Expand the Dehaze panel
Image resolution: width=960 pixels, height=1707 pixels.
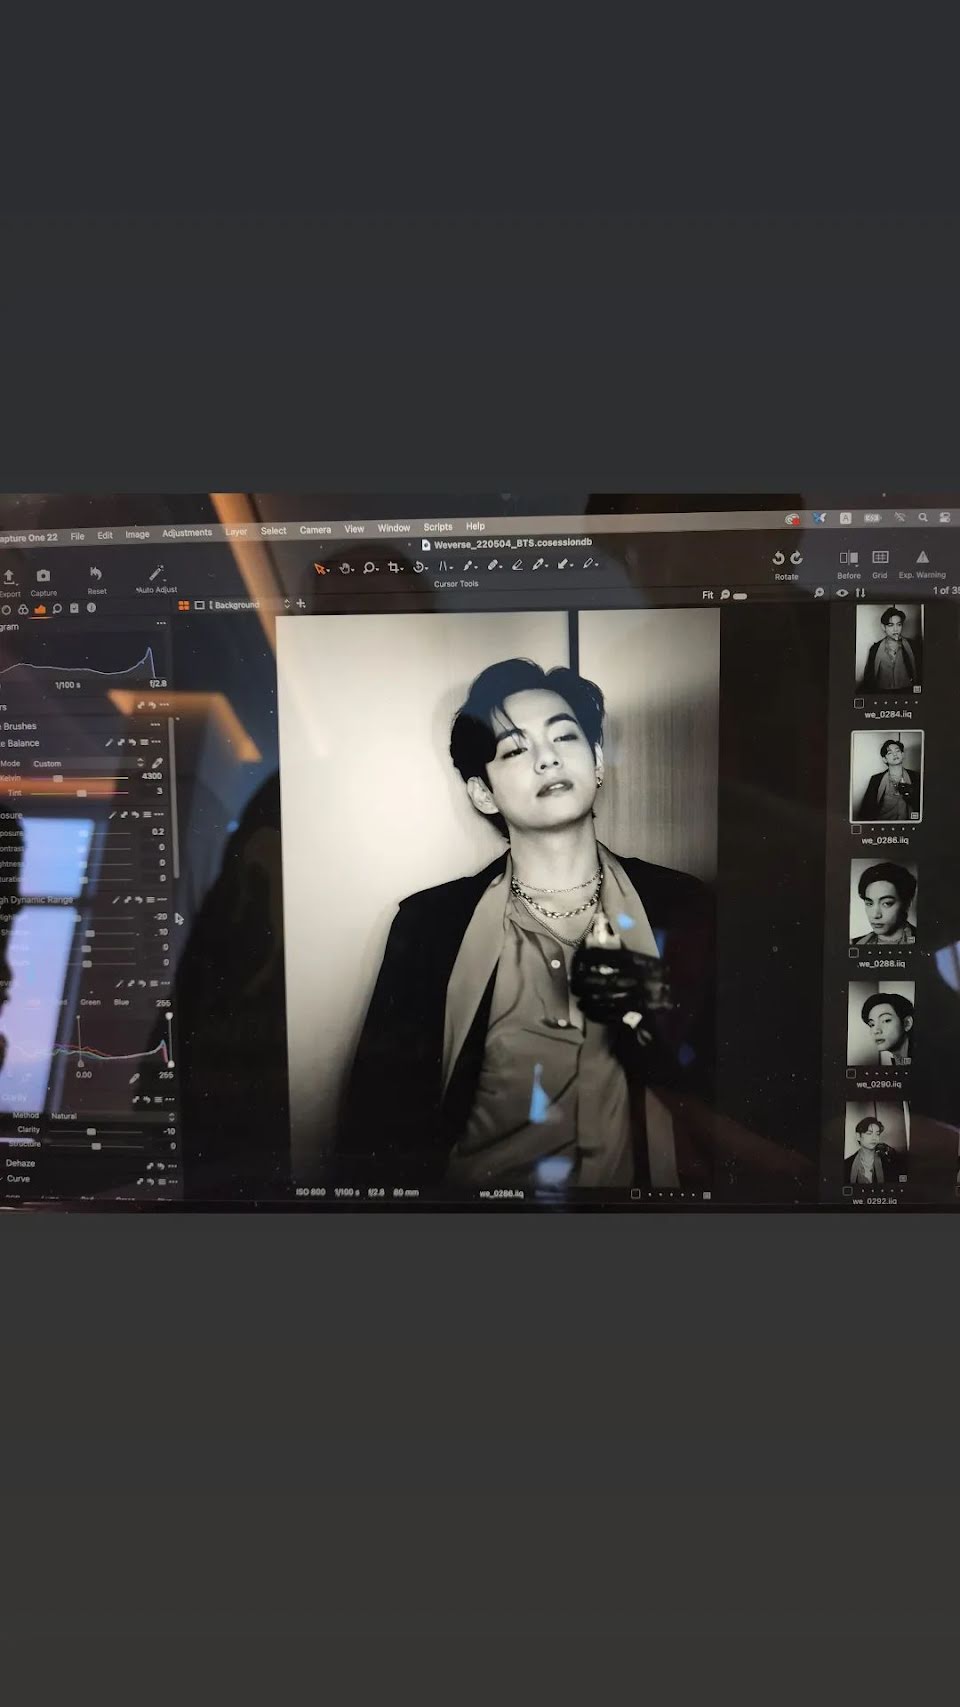(x=20, y=1163)
